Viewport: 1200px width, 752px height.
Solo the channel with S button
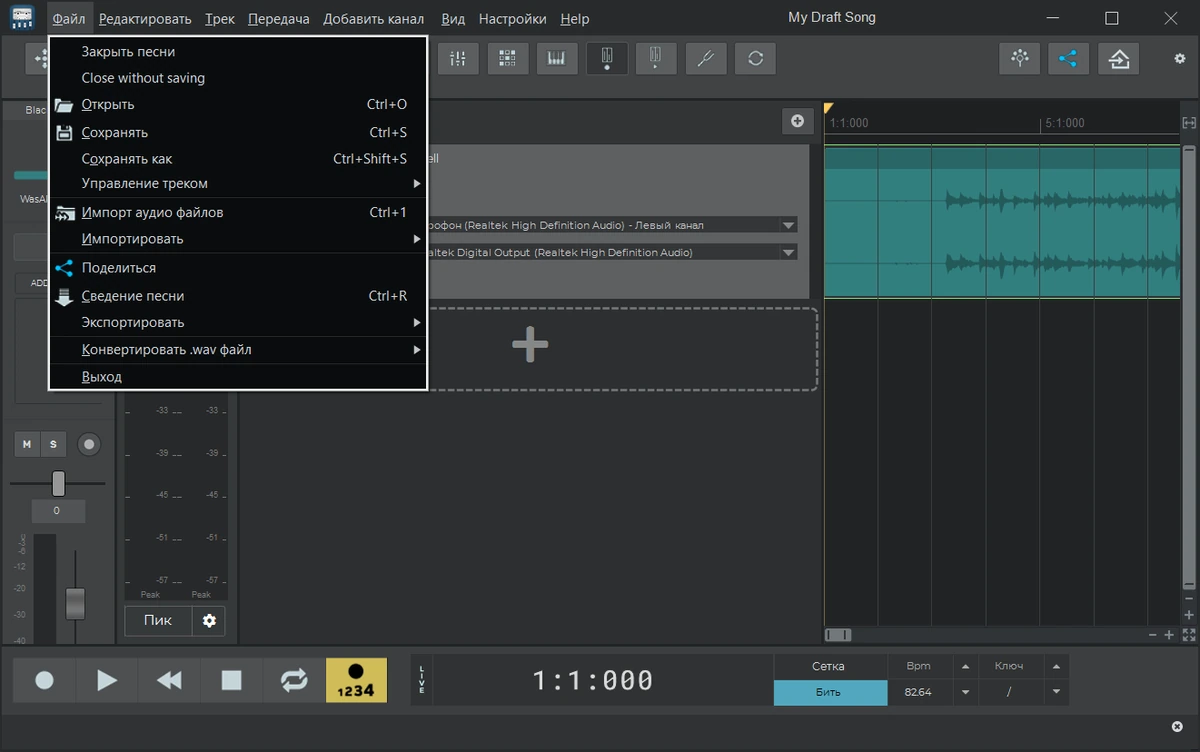pyautogui.click(x=53, y=444)
